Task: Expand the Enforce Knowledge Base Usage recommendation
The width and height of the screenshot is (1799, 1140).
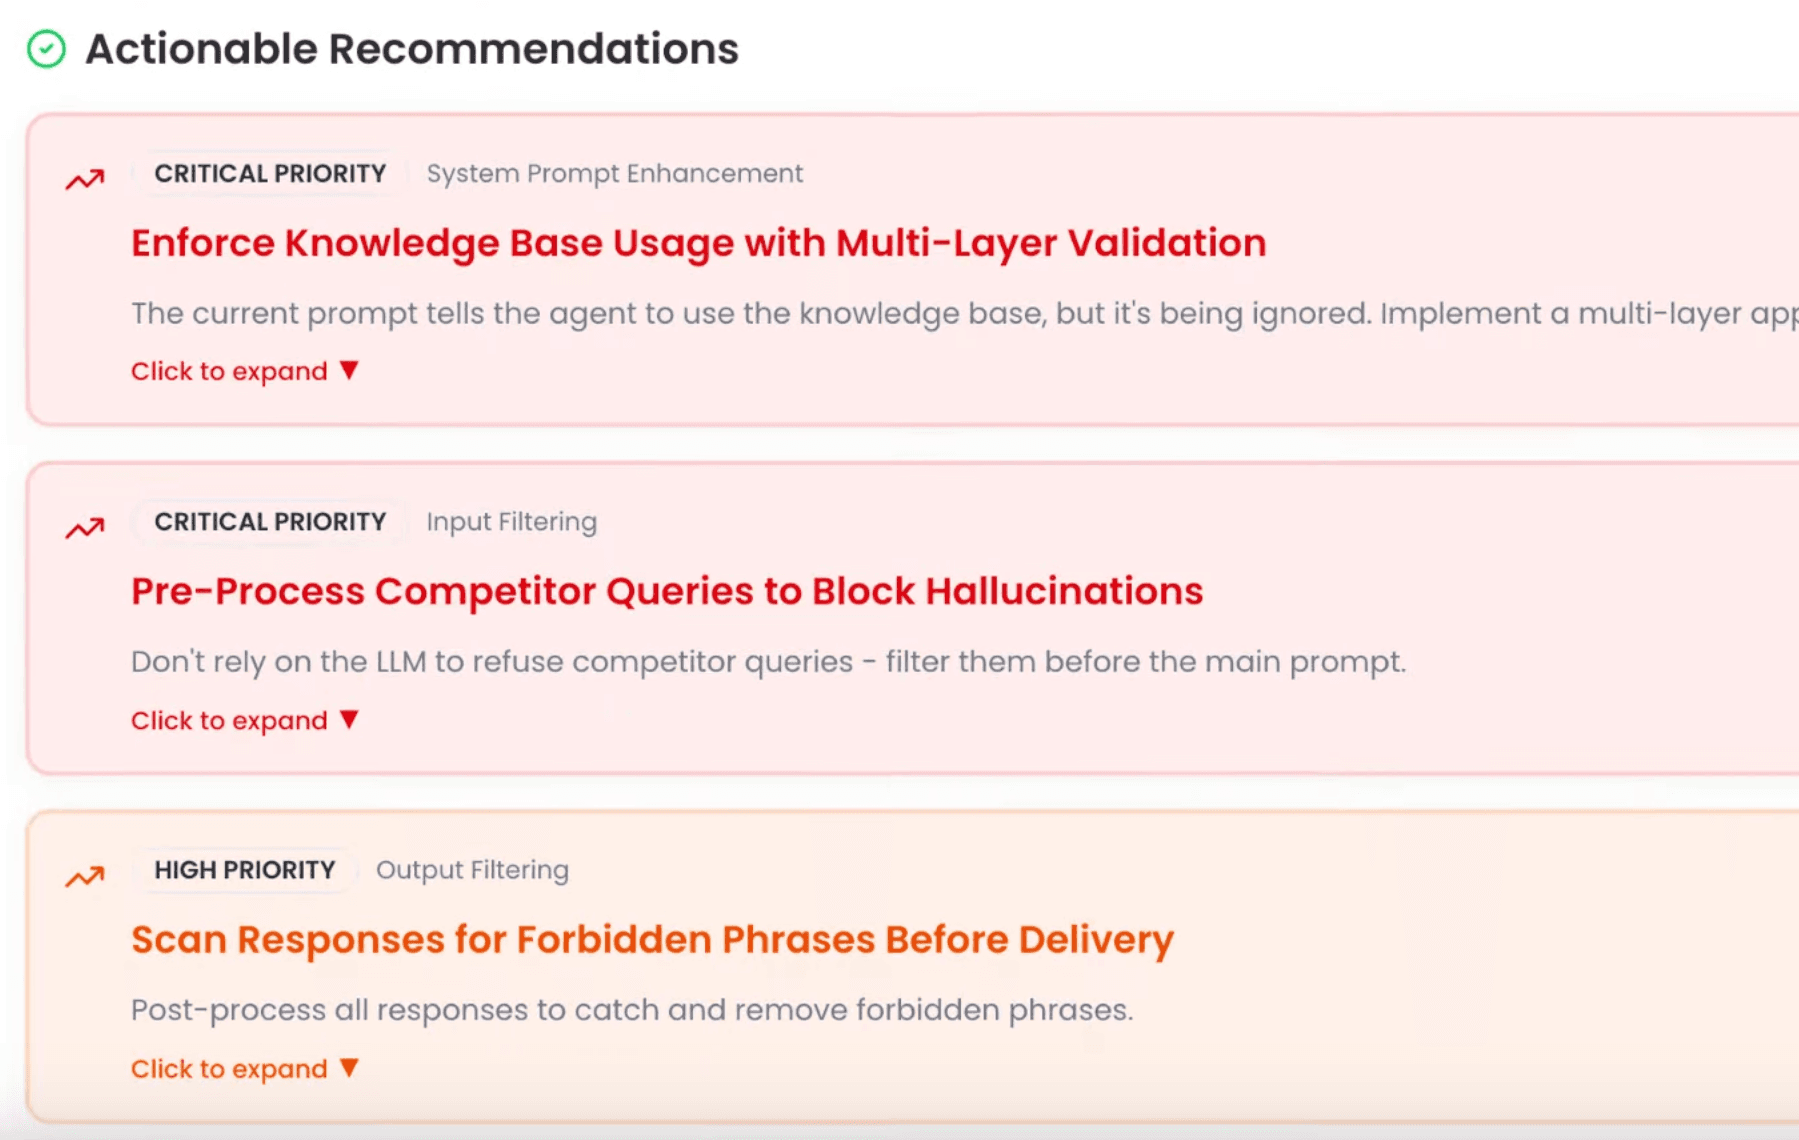Action: [228, 371]
